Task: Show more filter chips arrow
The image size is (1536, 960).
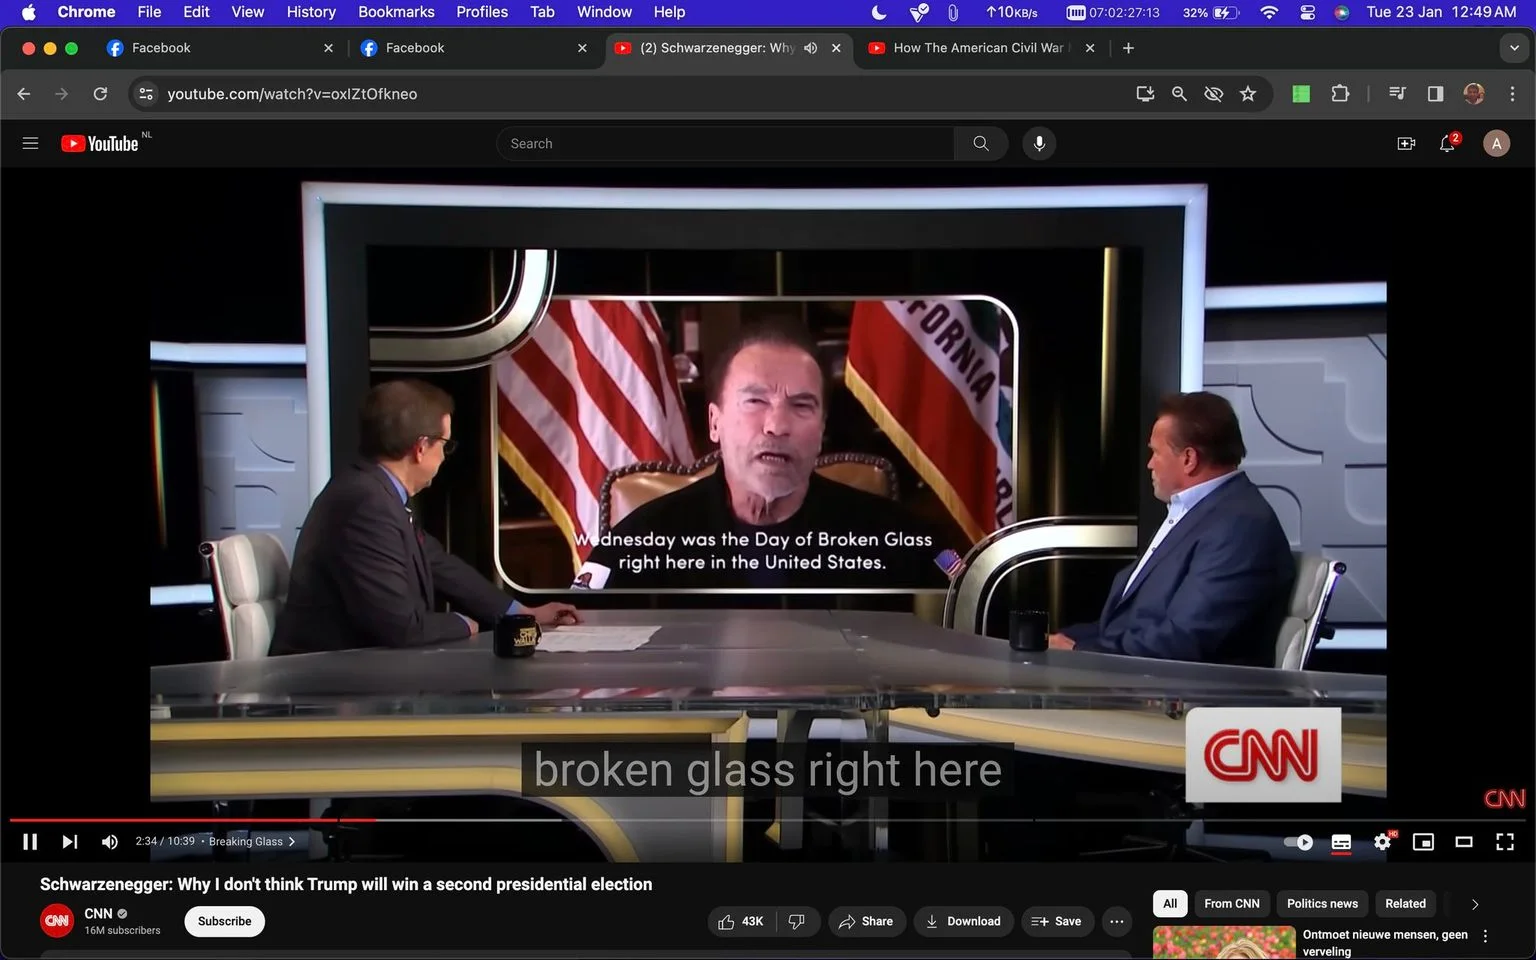Action: click(x=1475, y=904)
